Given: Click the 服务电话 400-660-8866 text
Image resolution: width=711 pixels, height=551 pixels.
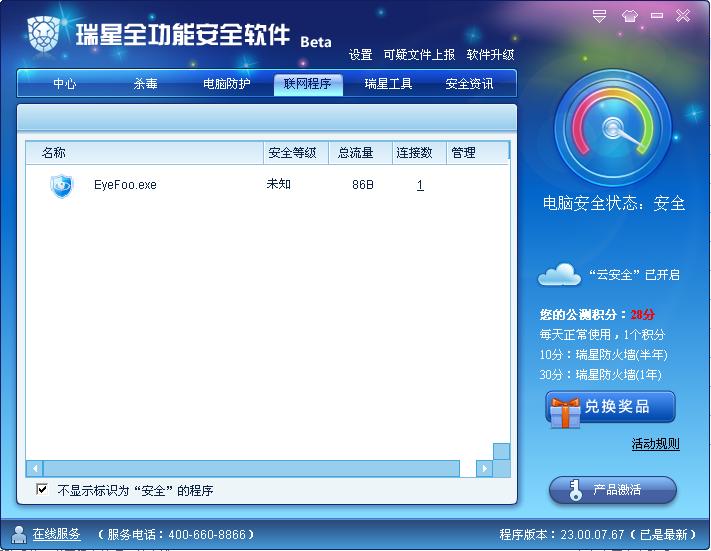Looking at the screenshot, I should coord(176,535).
